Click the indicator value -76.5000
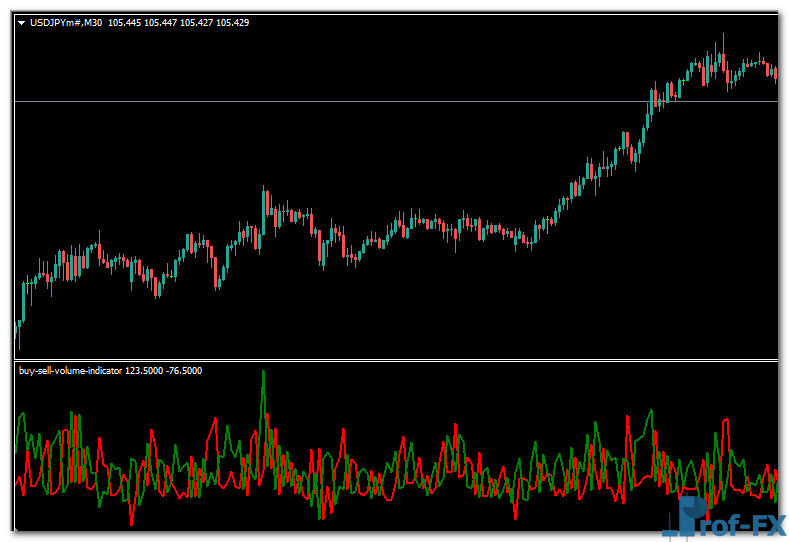Screen dimensions: 789x542 coord(183,371)
